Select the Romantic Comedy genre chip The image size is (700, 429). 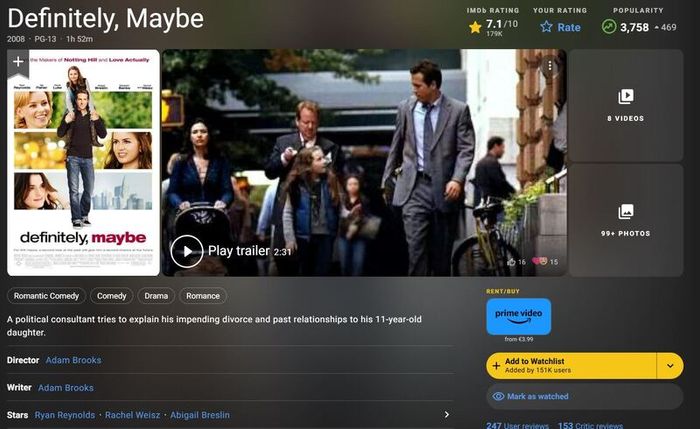[46, 296]
